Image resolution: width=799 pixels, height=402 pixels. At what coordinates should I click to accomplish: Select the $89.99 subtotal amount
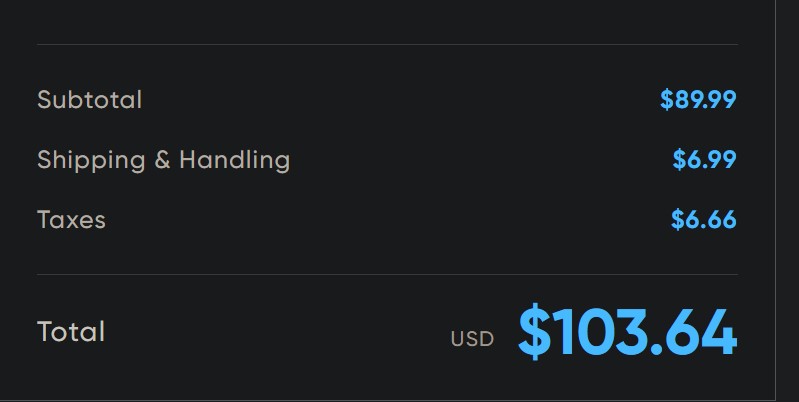click(x=698, y=99)
